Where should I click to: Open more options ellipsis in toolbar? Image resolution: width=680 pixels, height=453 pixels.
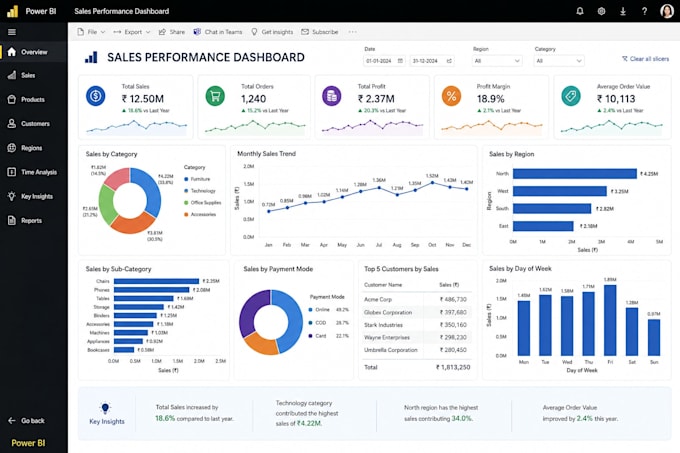click(352, 32)
